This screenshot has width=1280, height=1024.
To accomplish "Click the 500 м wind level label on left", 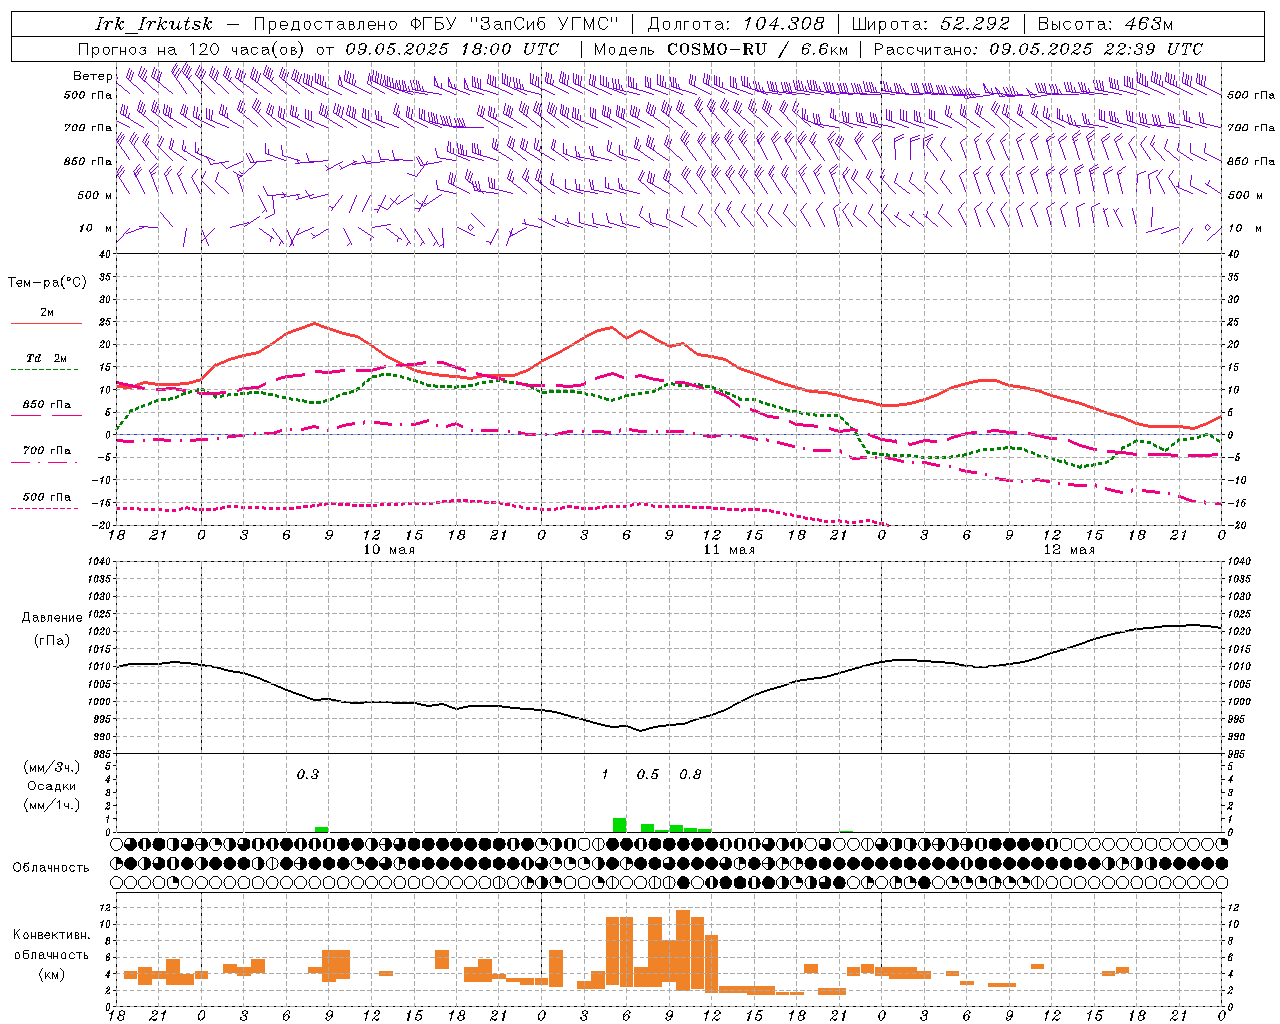I will [x=95, y=195].
